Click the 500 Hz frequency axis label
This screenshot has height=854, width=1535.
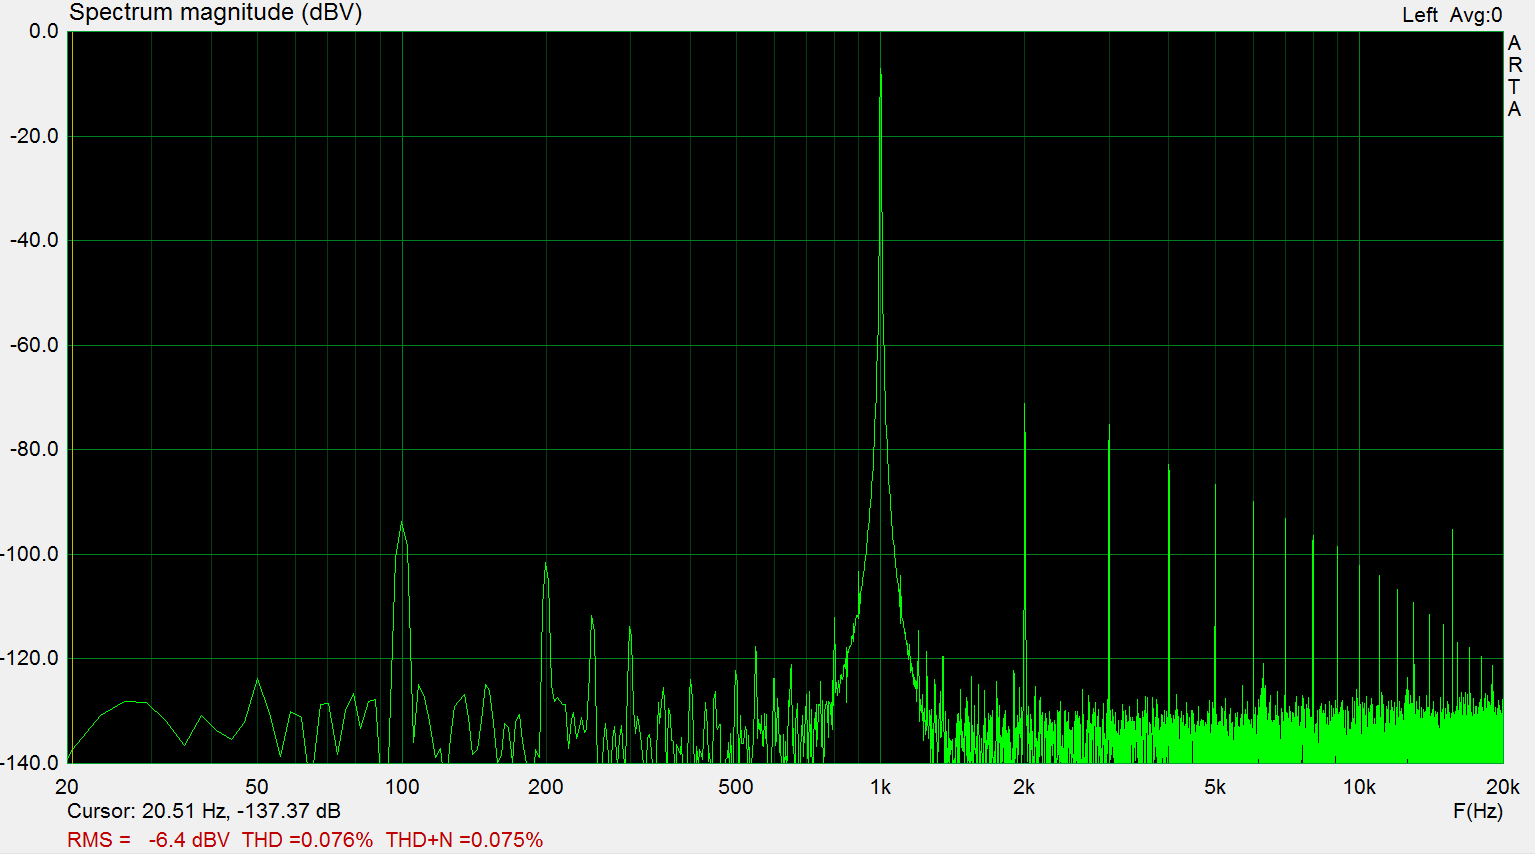click(x=736, y=787)
